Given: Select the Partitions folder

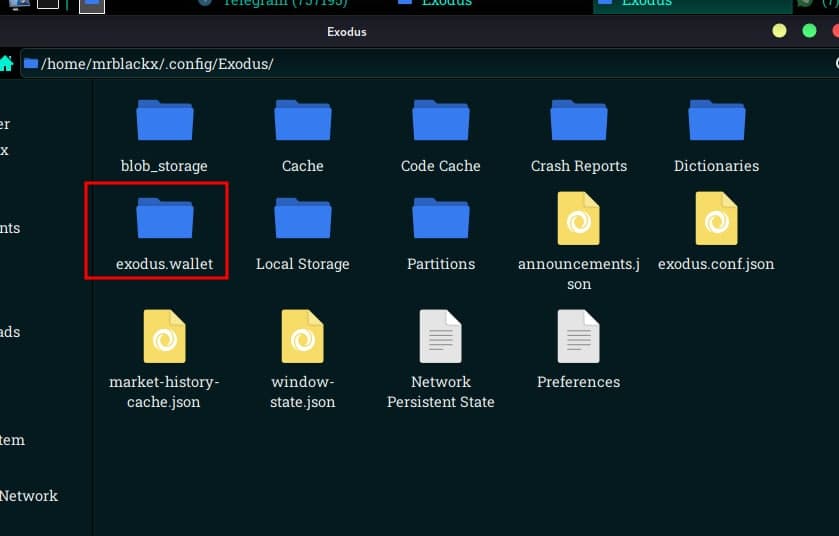Looking at the screenshot, I should [x=440, y=219].
